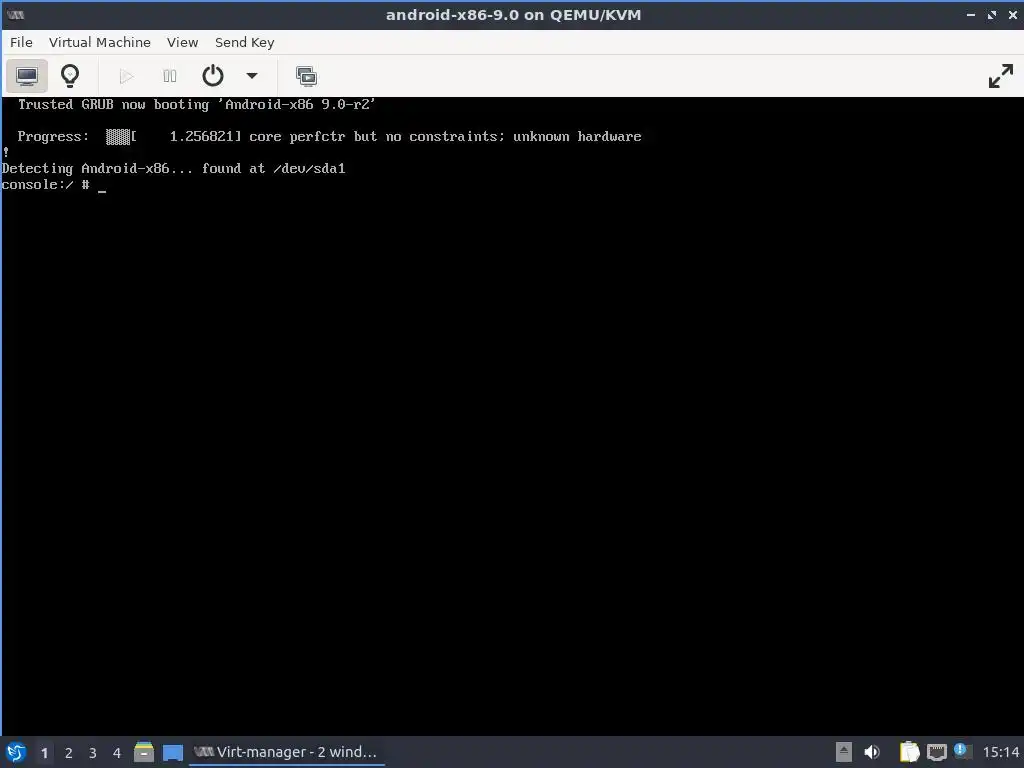The width and height of the screenshot is (1024, 768).
Task: Open the volume control tray icon
Action: 872,752
